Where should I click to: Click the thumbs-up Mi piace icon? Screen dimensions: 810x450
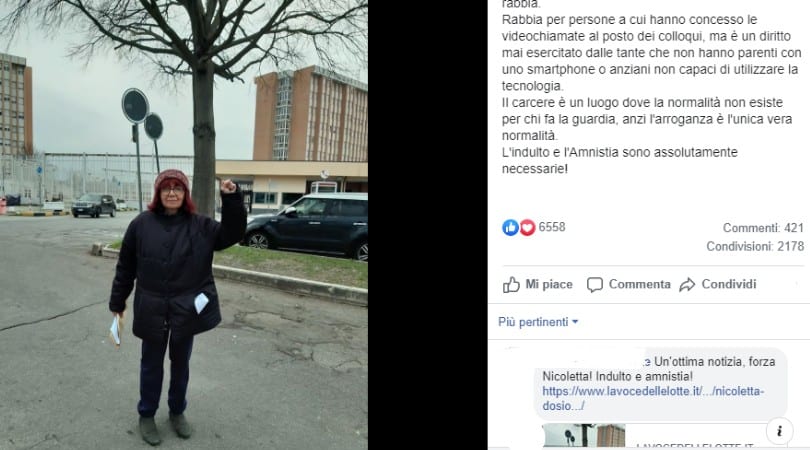tap(511, 285)
